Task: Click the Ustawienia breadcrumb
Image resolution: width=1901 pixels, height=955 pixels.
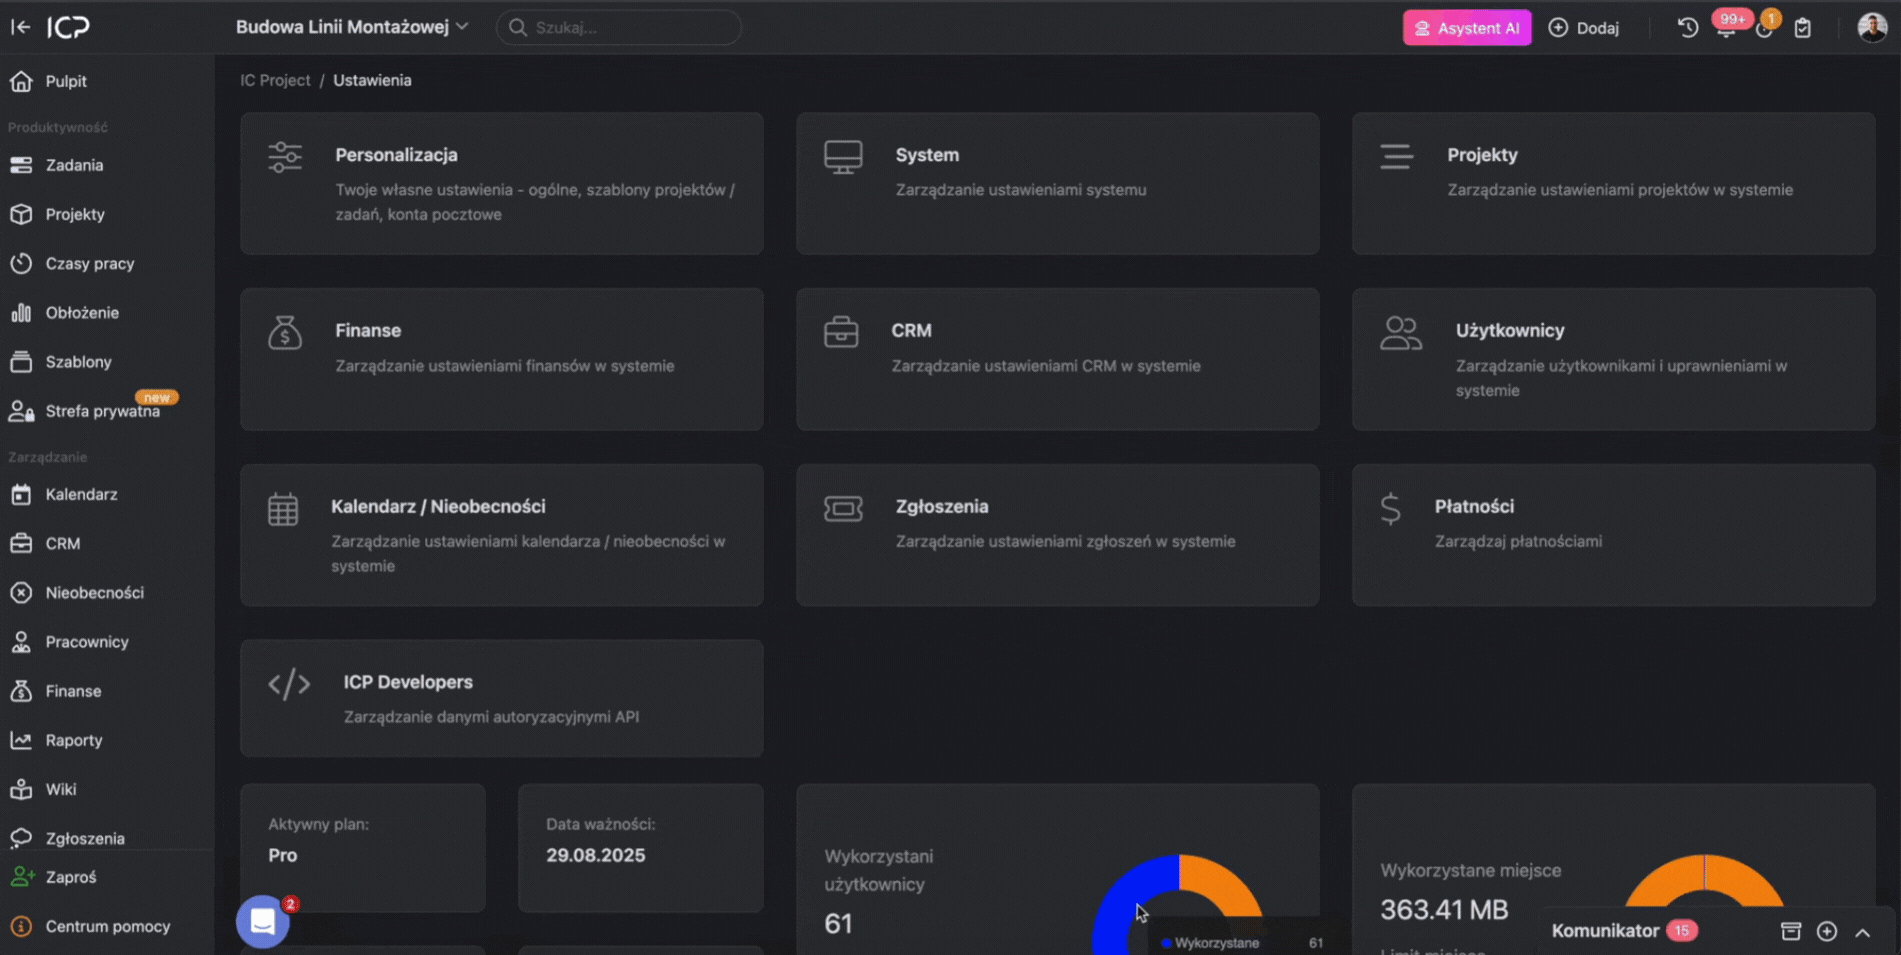Action: (372, 80)
